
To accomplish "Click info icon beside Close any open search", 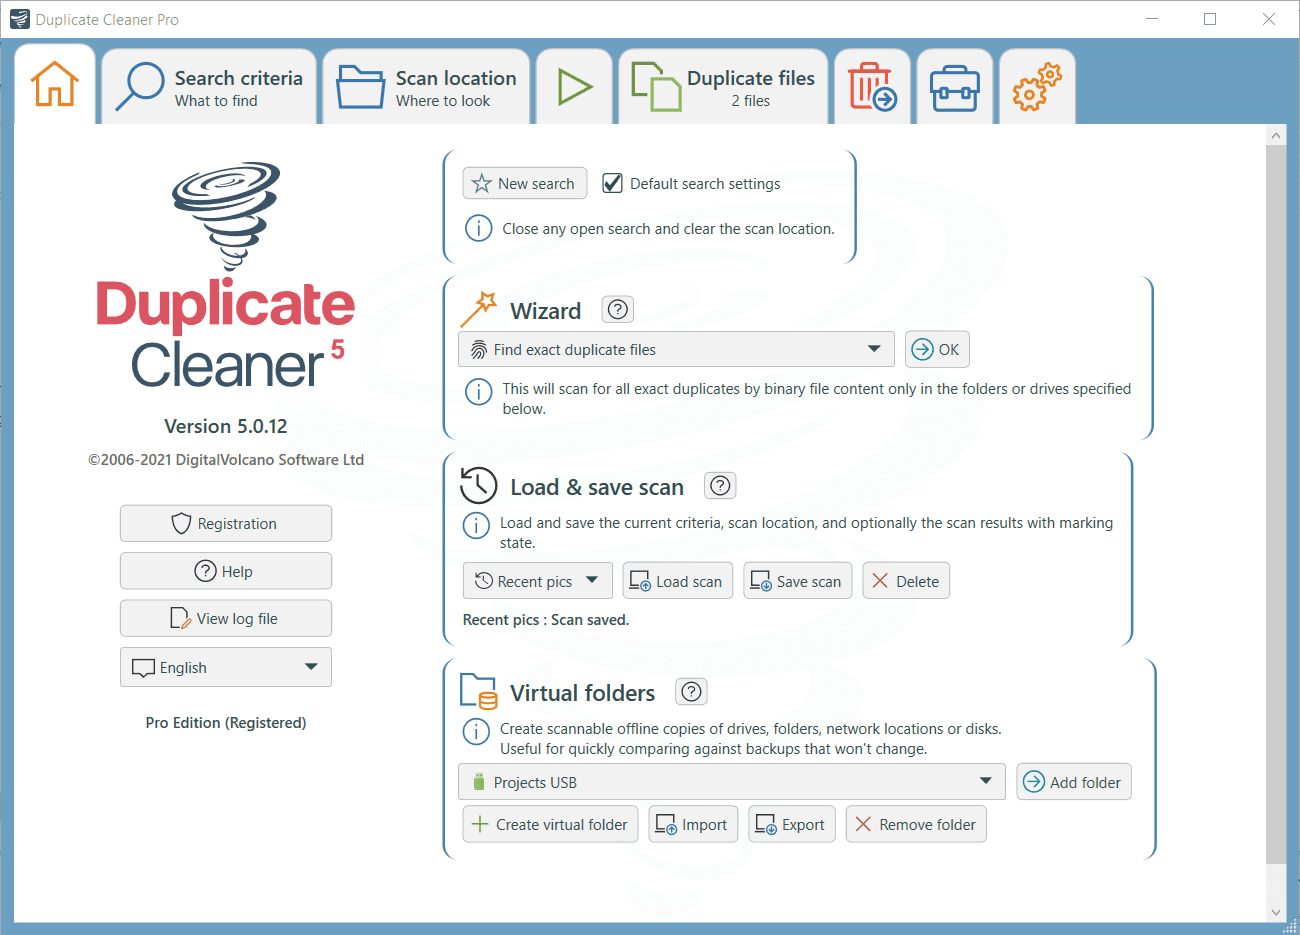I will pyautogui.click(x=479, y=228).
